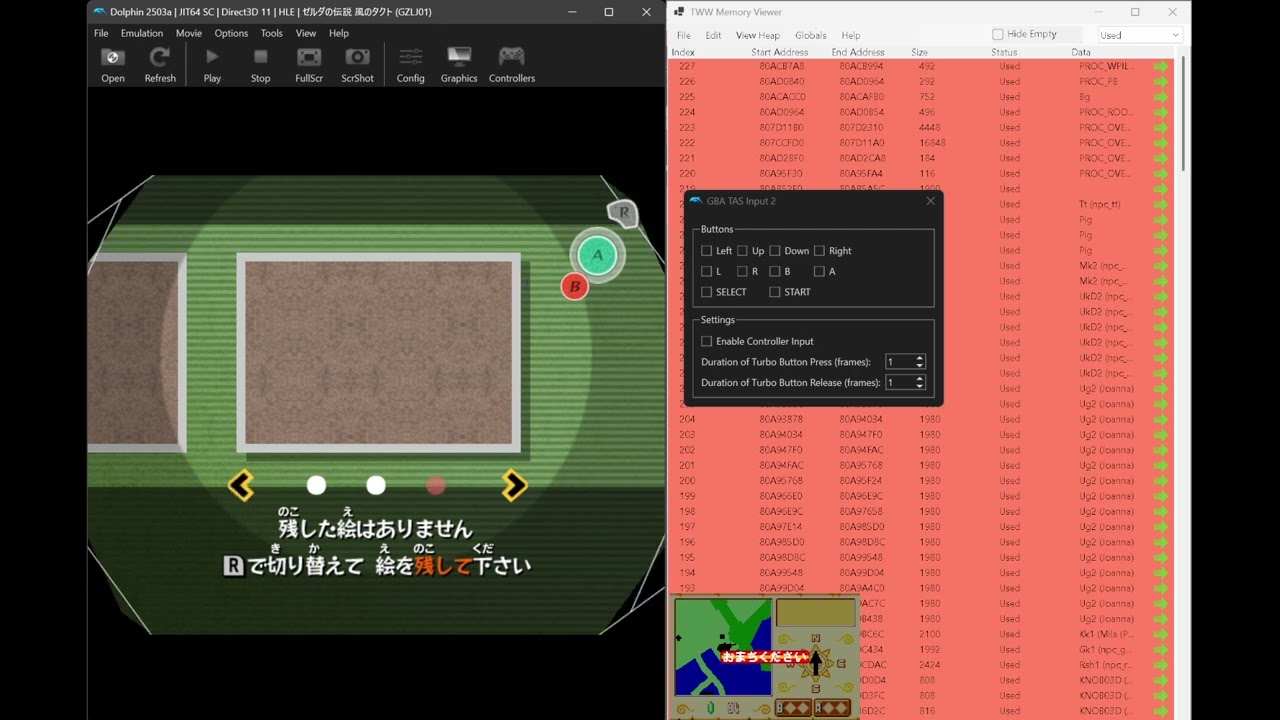Image resolution: width=1280 pixels, height=720 pixels.
Task: Click the R button icon in game view
Action: coord(623,212)
